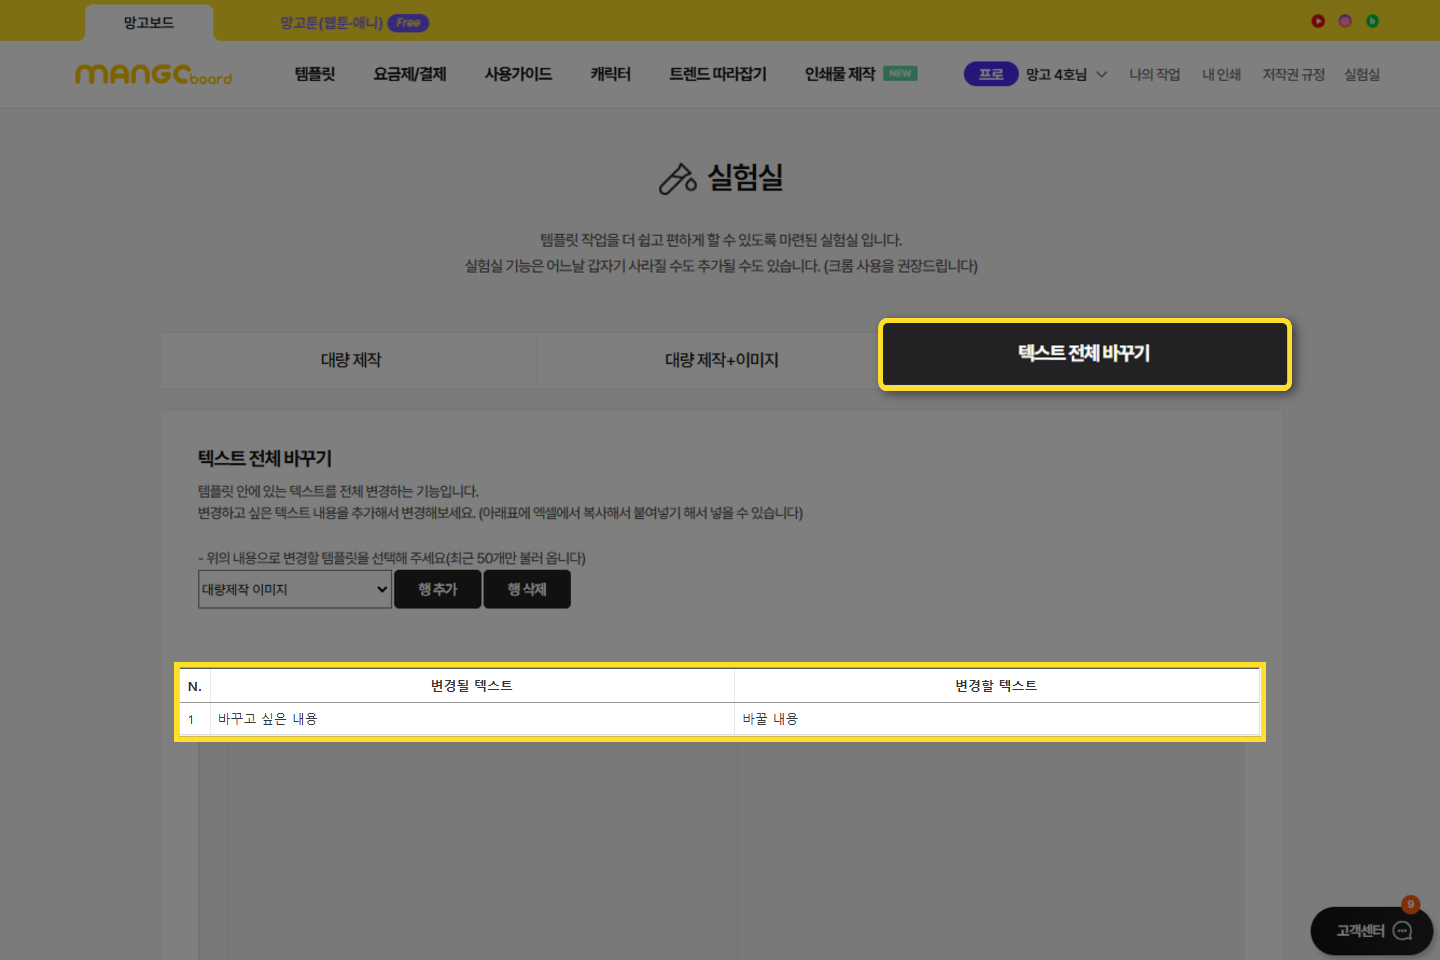Click the green Naver Band icon
This screenshot has height=960, width=1440.
pyautogui.click(x=1372, y=21)
